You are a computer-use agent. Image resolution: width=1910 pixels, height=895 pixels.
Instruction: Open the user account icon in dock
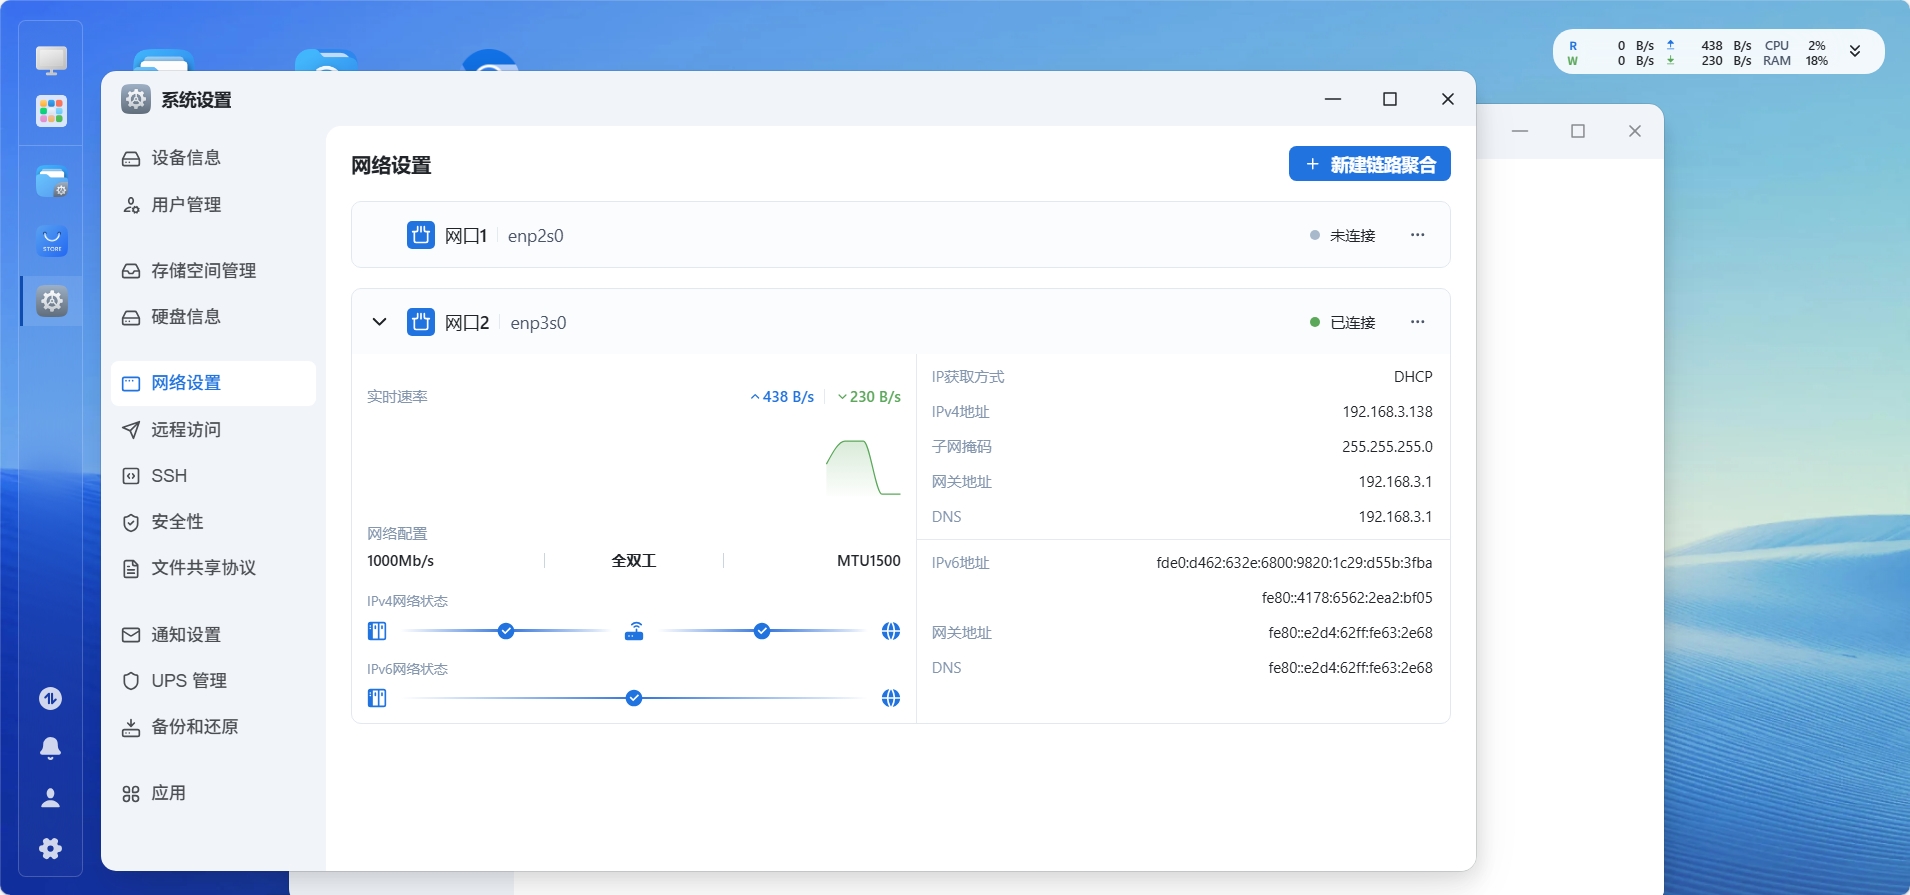point(51,798)
